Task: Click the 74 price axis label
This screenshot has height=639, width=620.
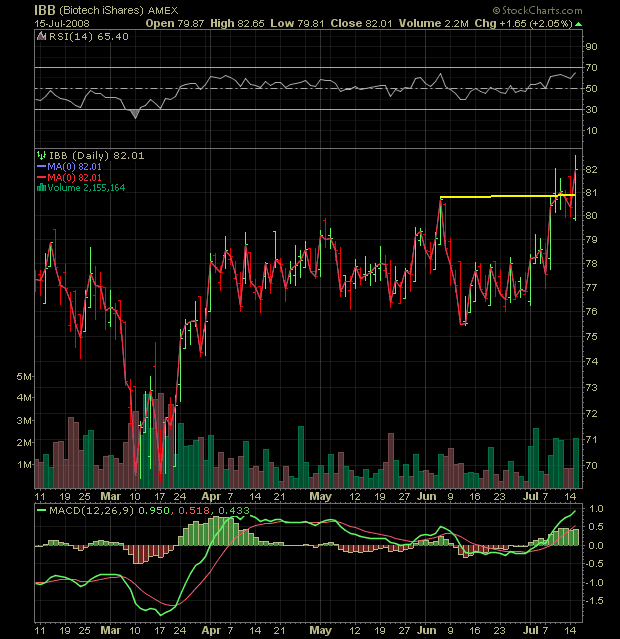Action: (x=591, y=361)
